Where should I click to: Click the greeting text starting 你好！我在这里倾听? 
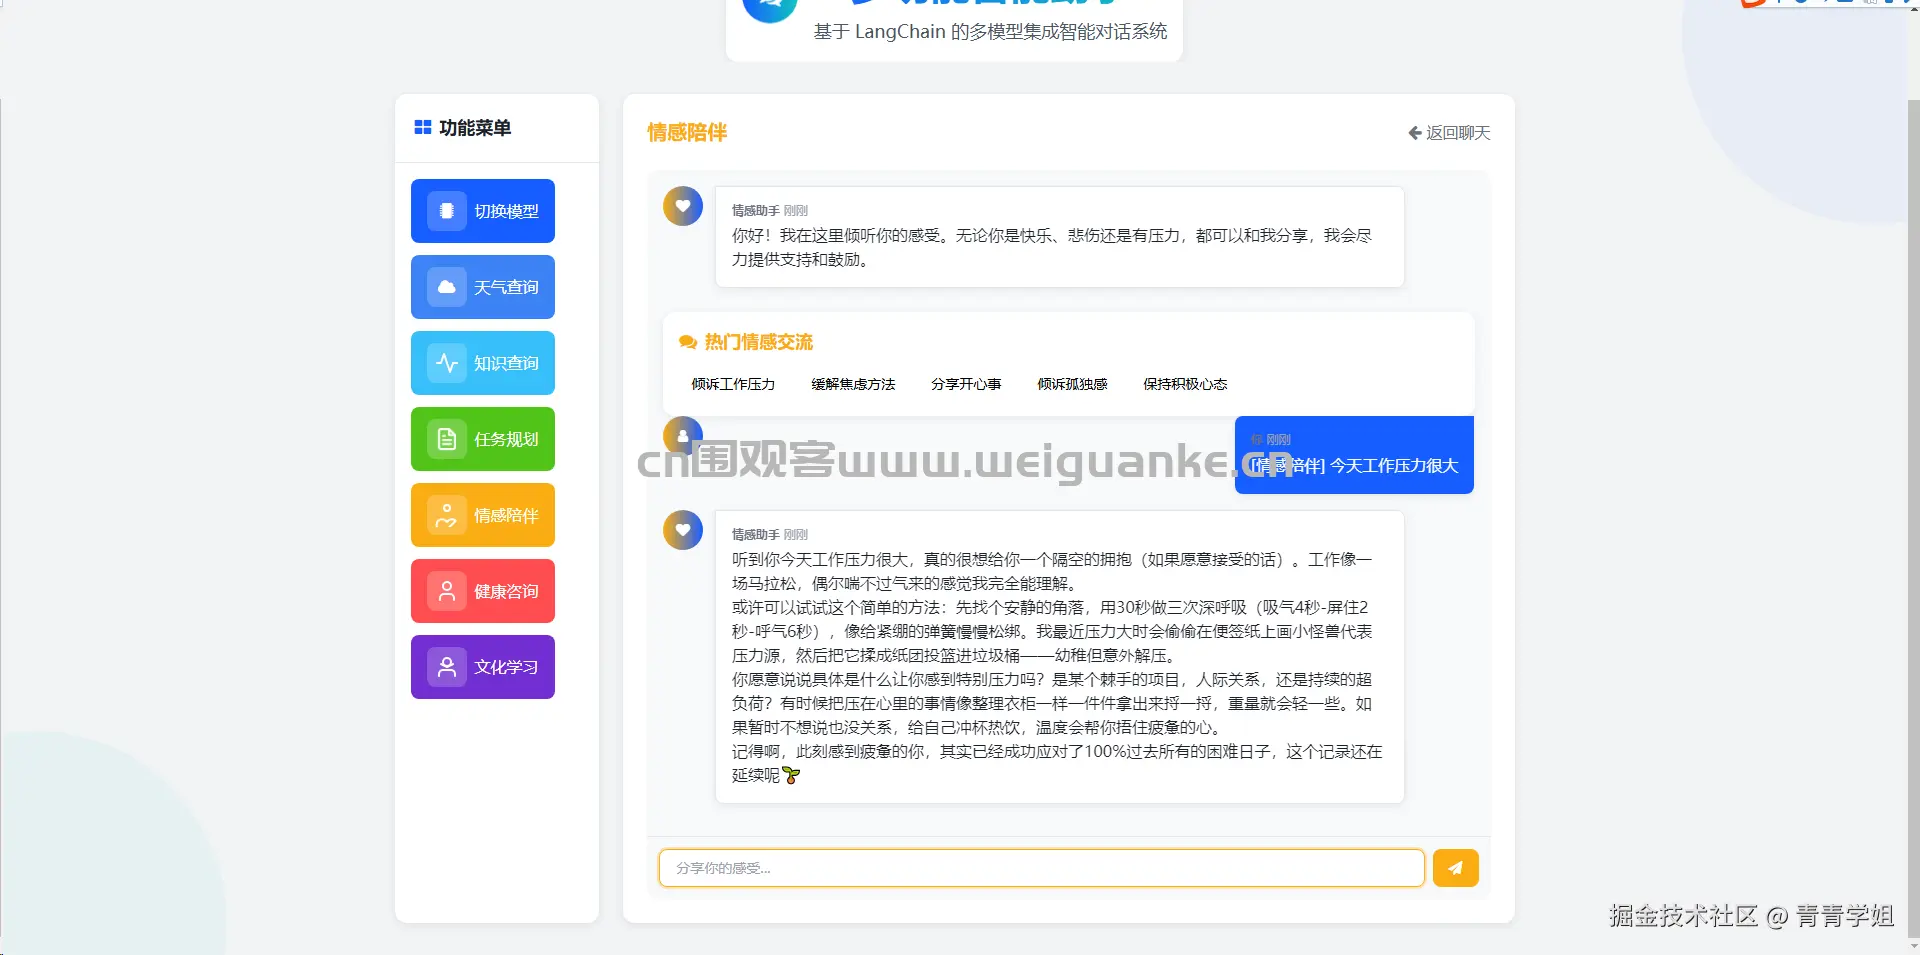tap(1052, 247)
